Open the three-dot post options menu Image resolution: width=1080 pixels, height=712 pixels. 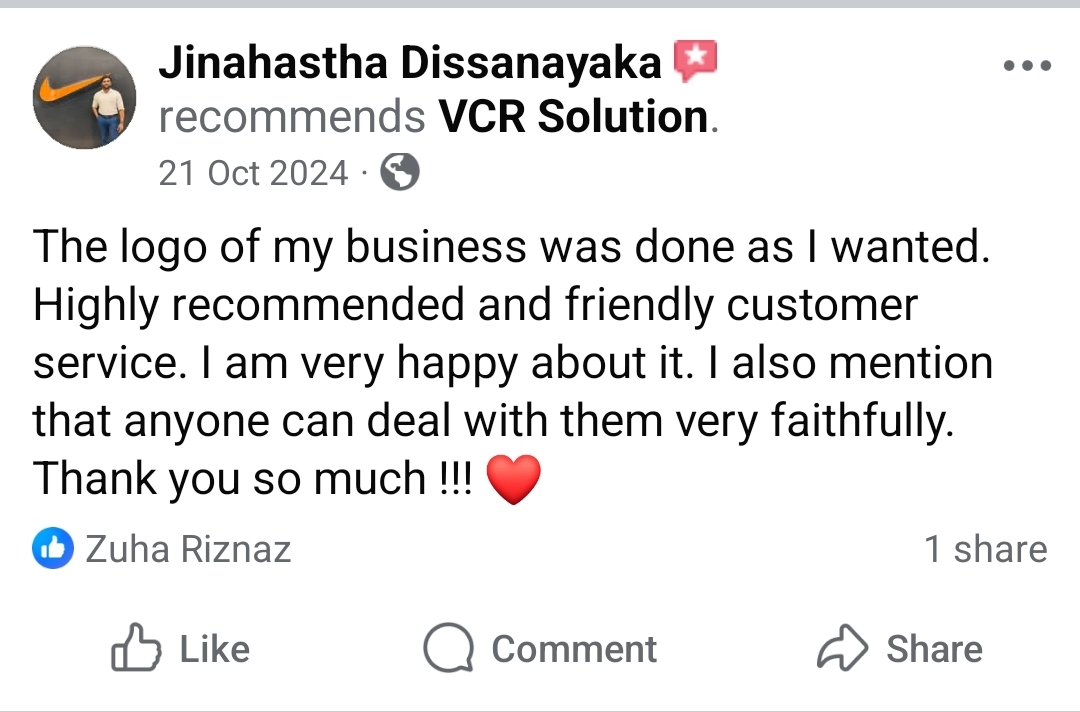pyautogui.click(x=1027, y=67)
